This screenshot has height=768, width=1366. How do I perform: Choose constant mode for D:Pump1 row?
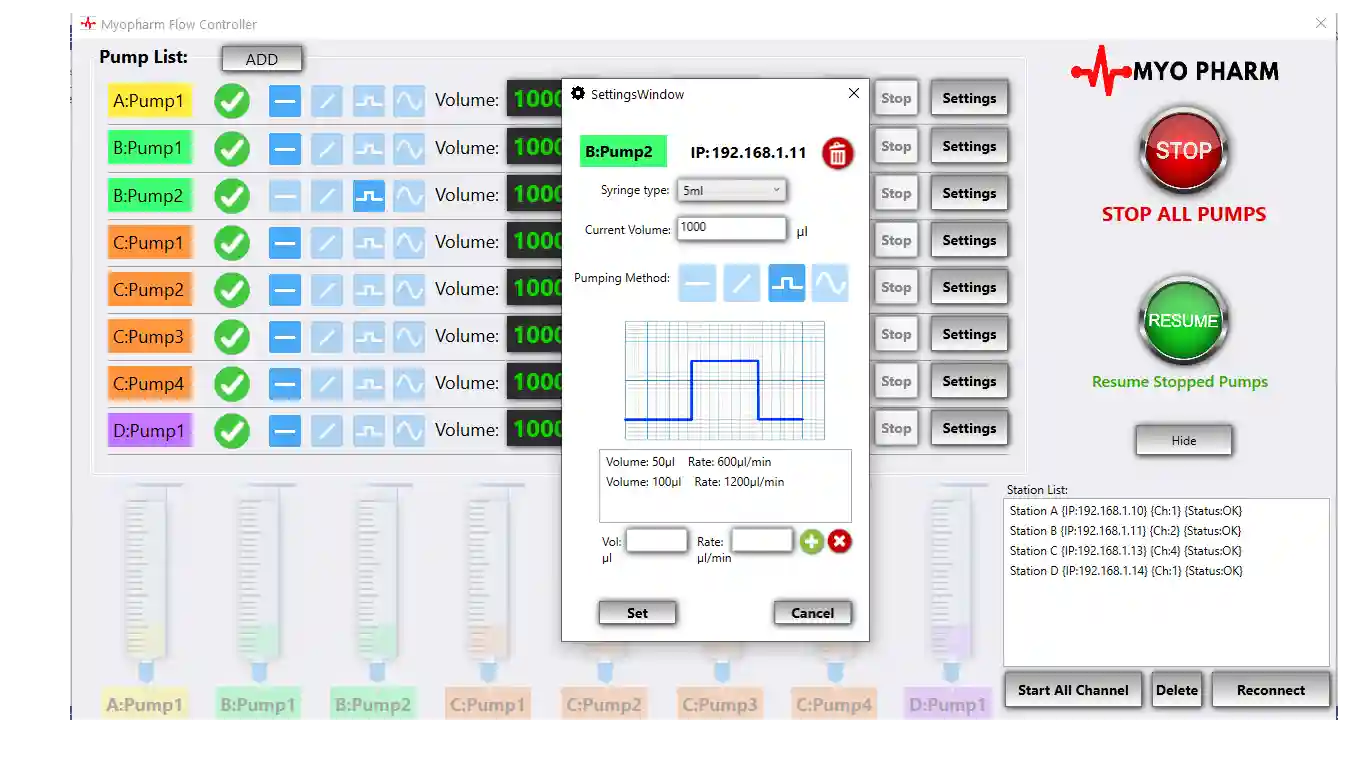(285, 430)
